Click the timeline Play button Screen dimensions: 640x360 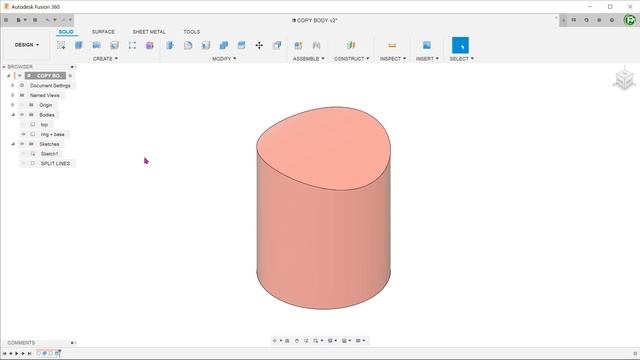click(x=17, y=353)
